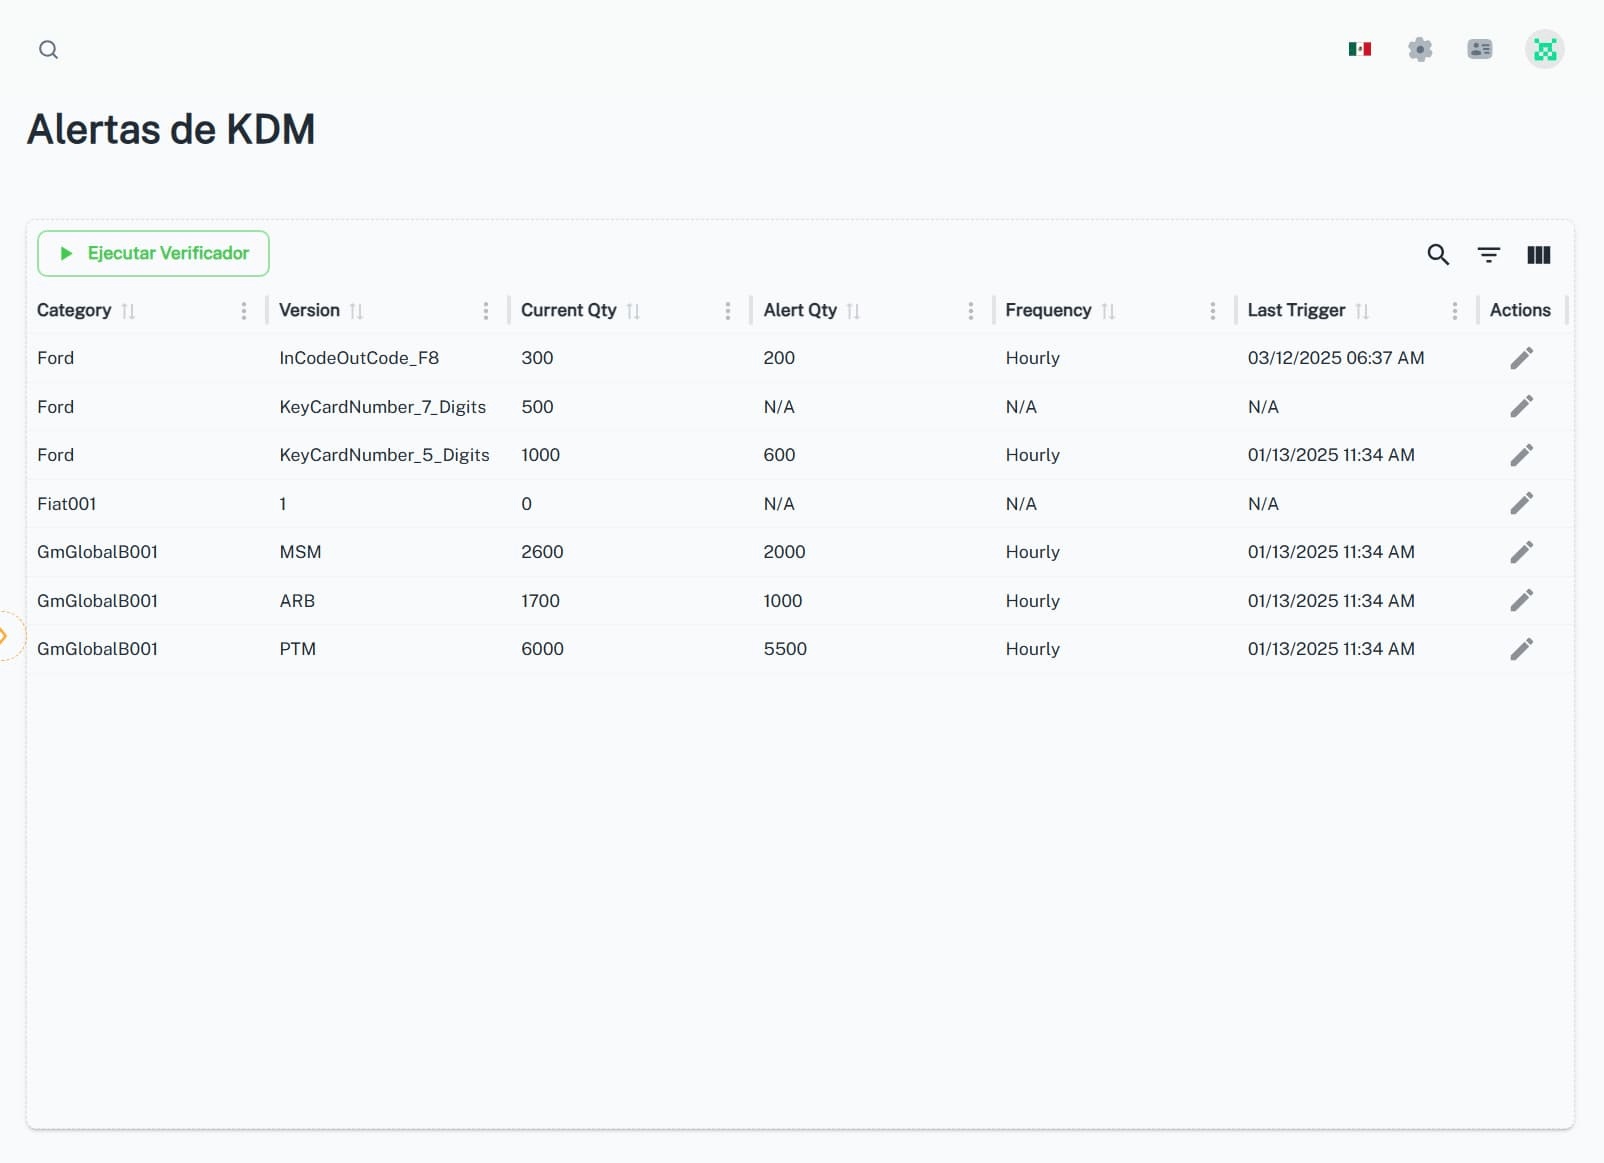Click the Mexican flag language icon
This screenshot has width=1604, height=1163.
tap(1359, 48)
